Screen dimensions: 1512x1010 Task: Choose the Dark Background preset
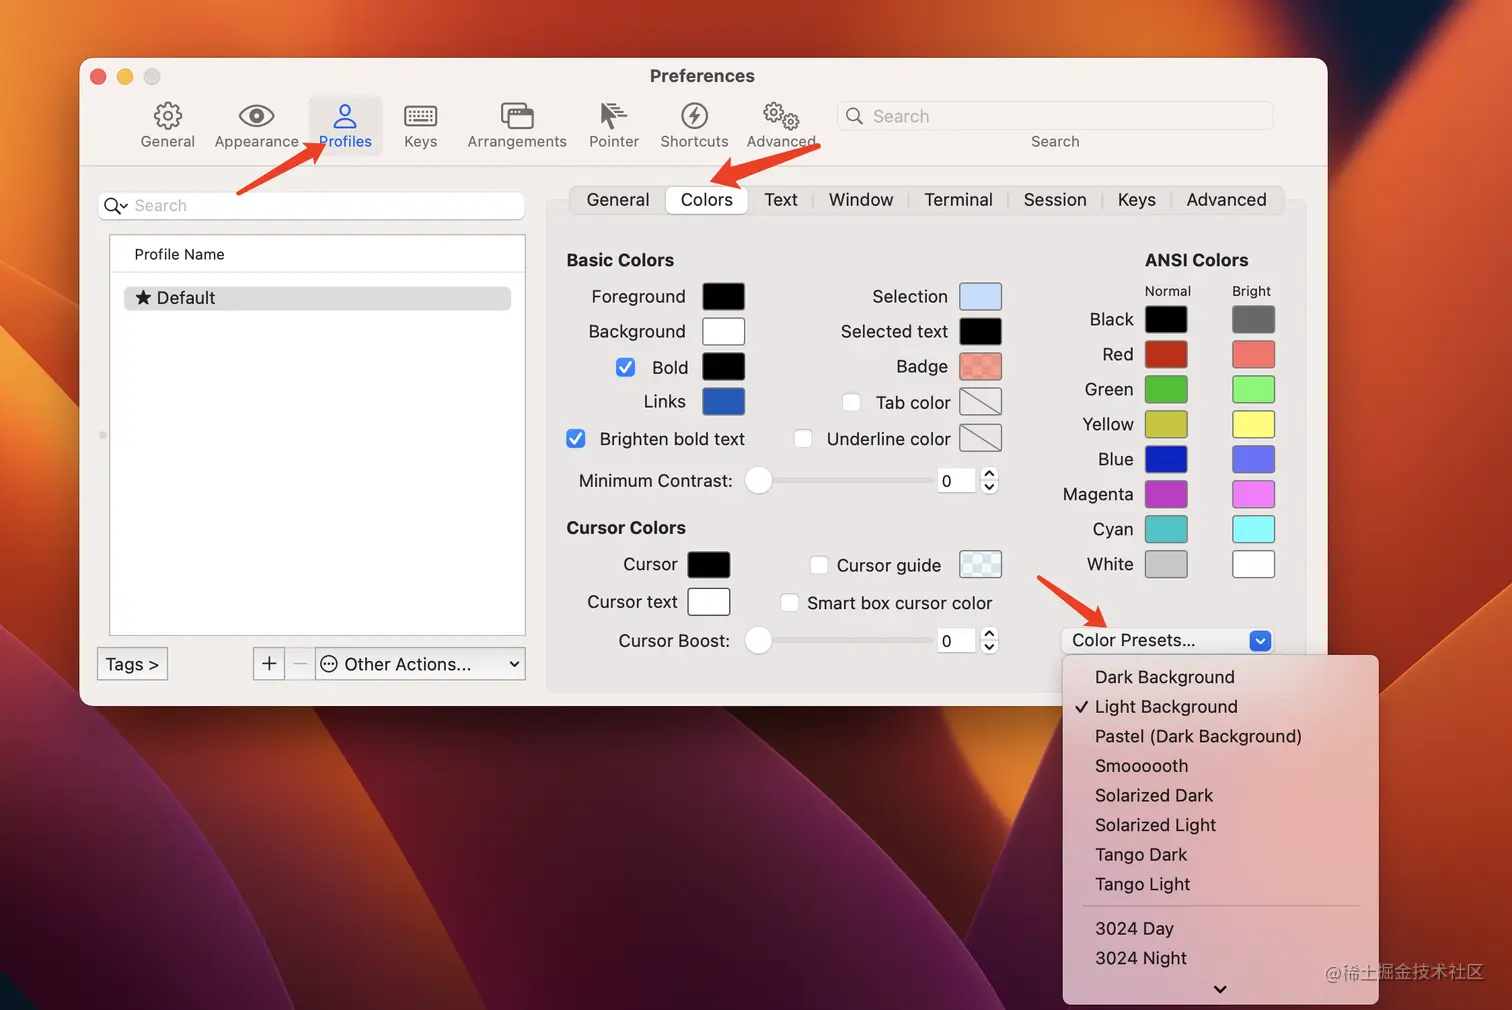(x=1220, y=677)
